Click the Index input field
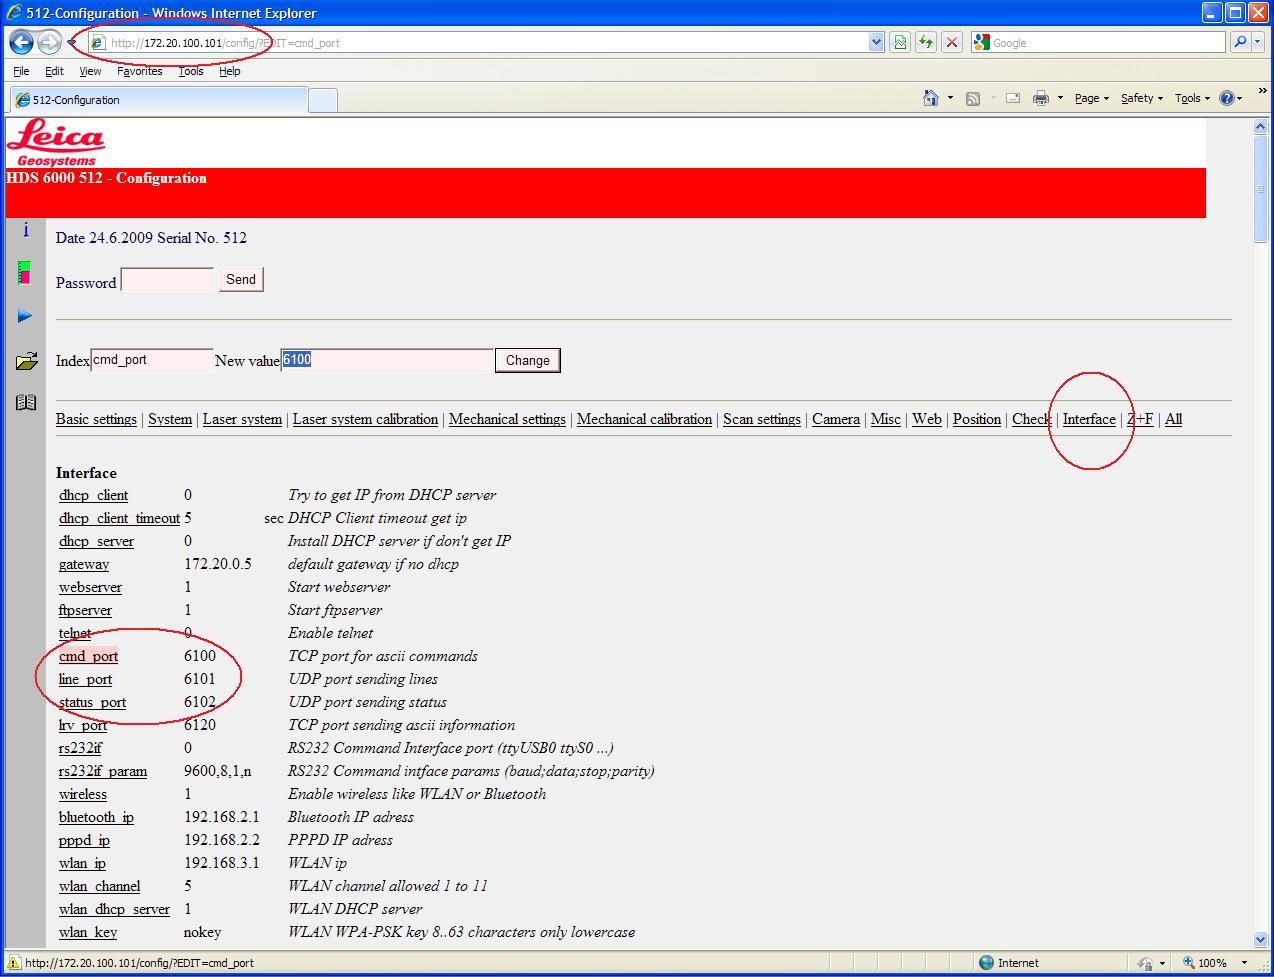1274x977 pixels. [152, 360]
